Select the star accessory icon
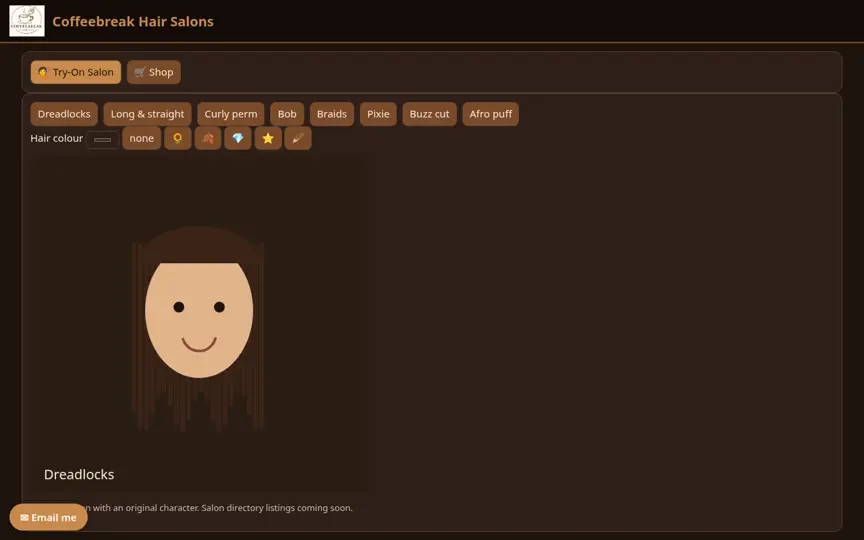Image resolution: width=864 pixels, height=540 pixels. (268, 138)
